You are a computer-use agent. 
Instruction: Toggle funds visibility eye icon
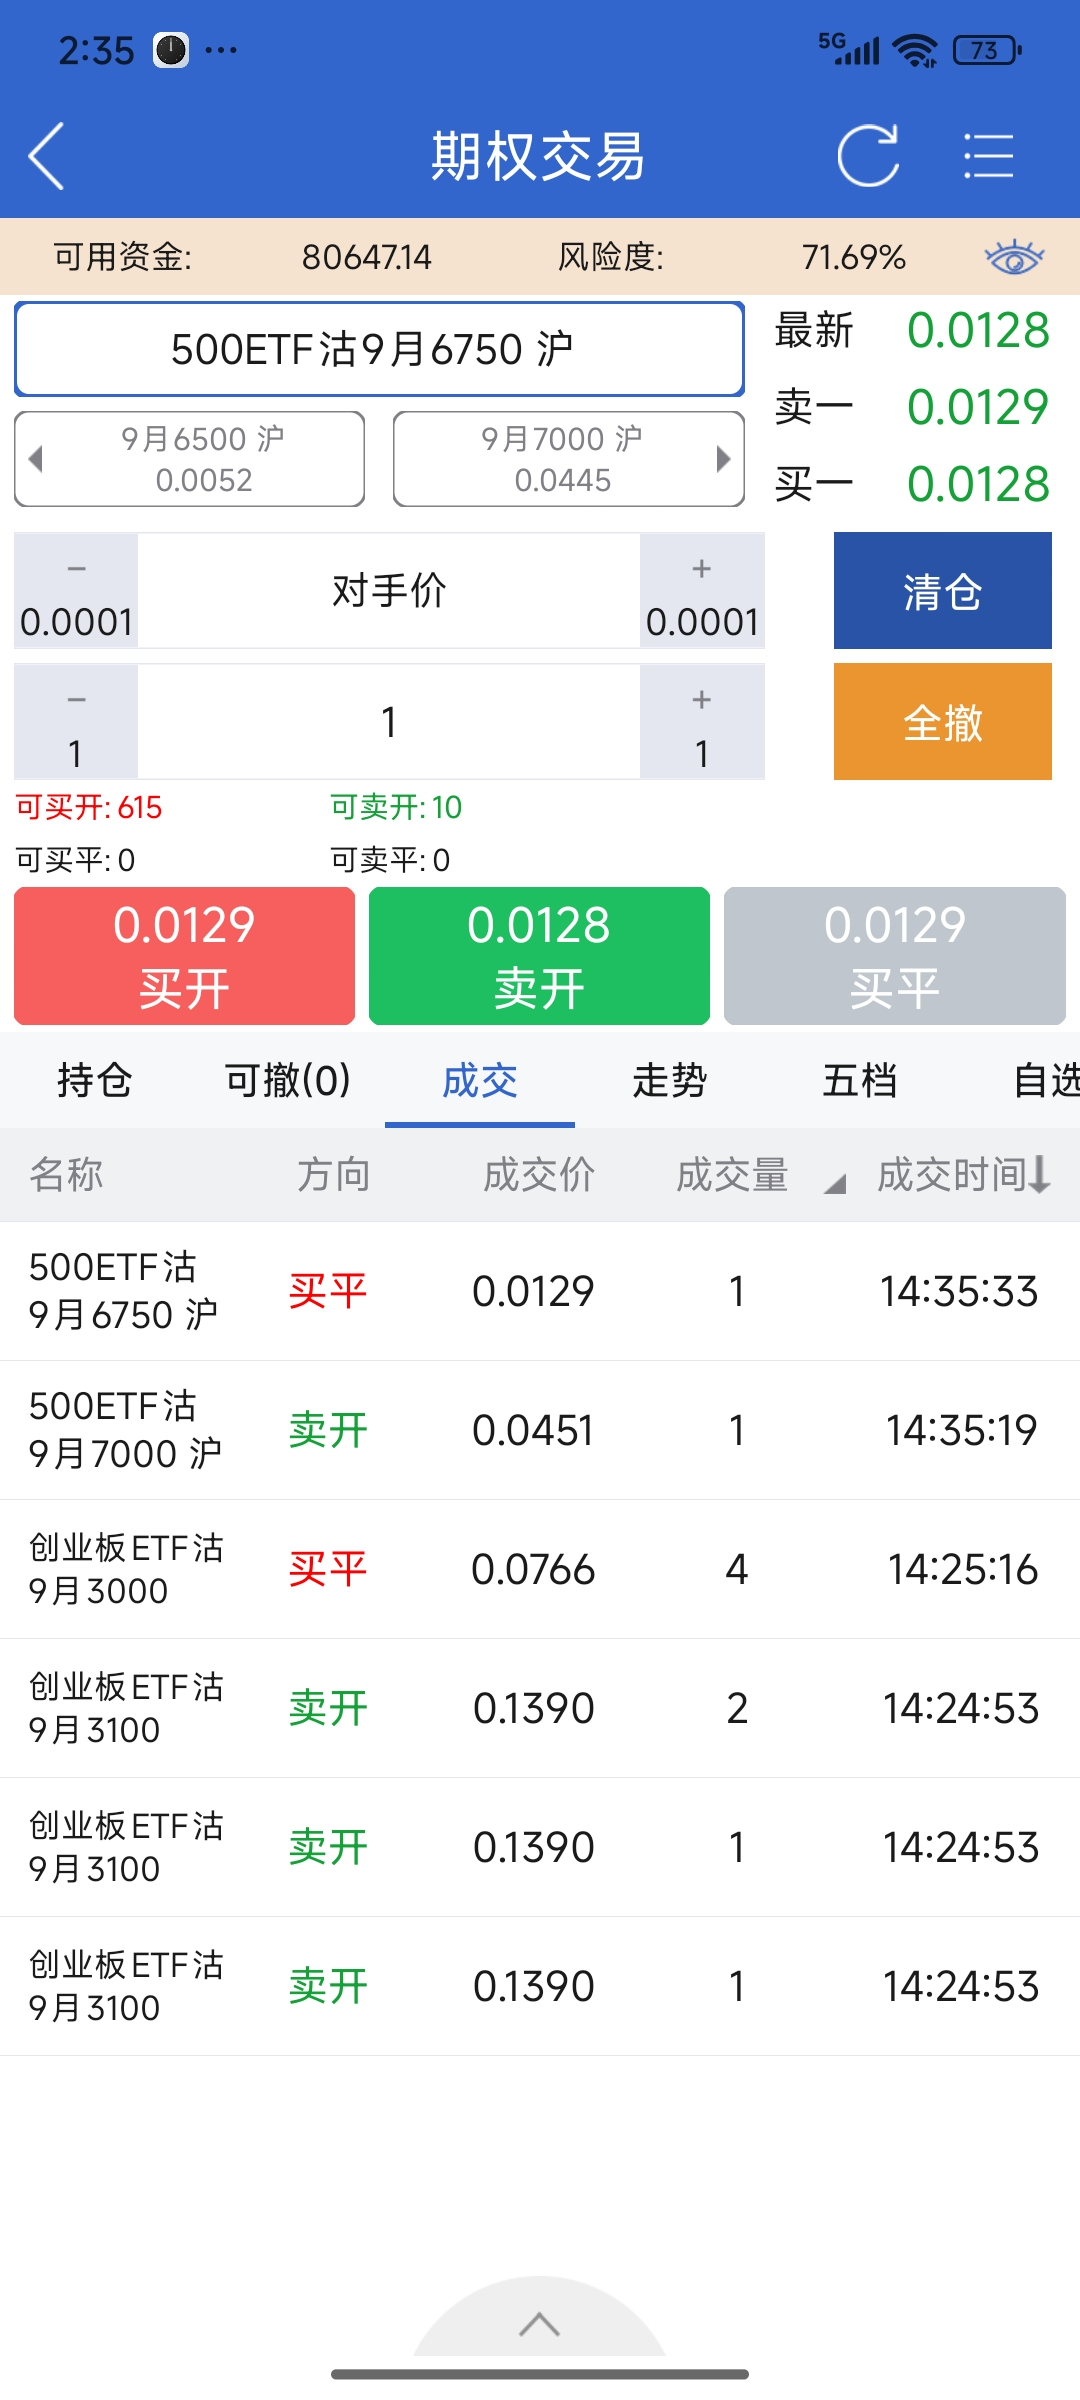(x=1014, y=258)
